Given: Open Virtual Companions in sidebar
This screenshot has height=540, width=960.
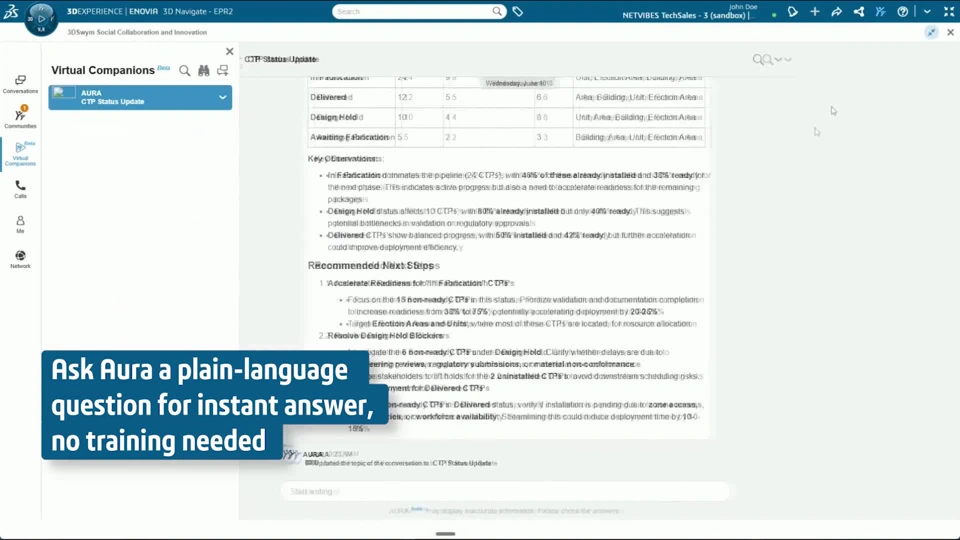Looking at the screenshot, I should (20, 154).
